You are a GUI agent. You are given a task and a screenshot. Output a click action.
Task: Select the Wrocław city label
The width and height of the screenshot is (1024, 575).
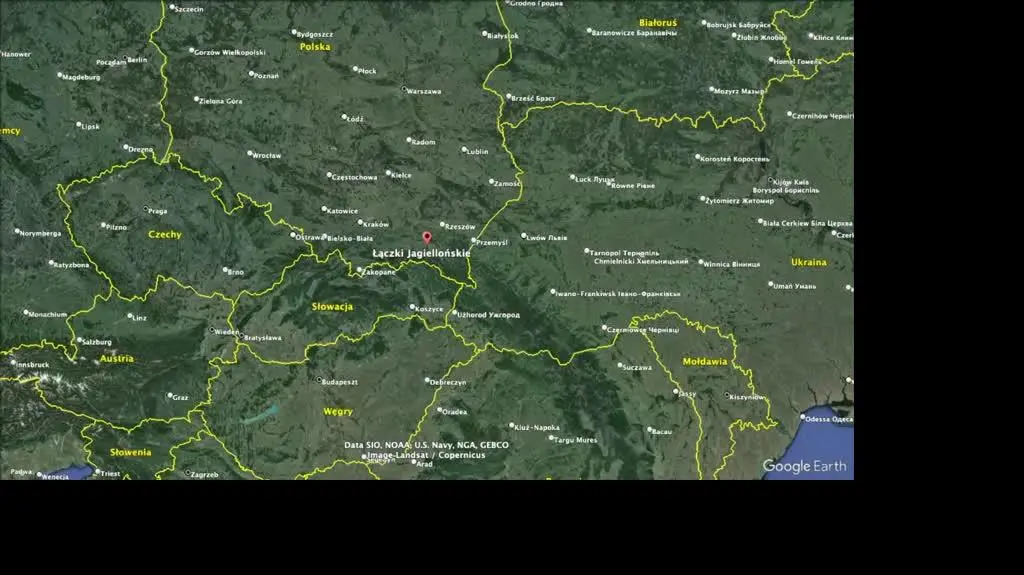click(266, 156)
